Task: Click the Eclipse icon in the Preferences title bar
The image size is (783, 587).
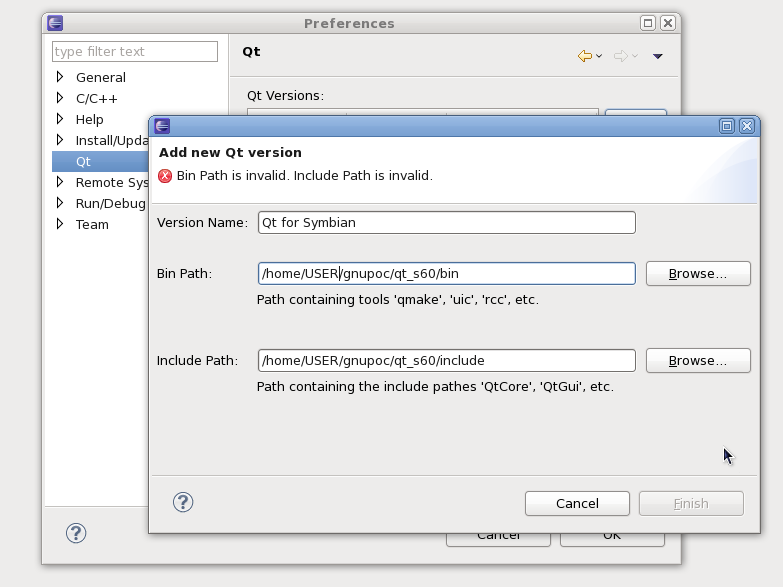Action: (x=55, y=23)
